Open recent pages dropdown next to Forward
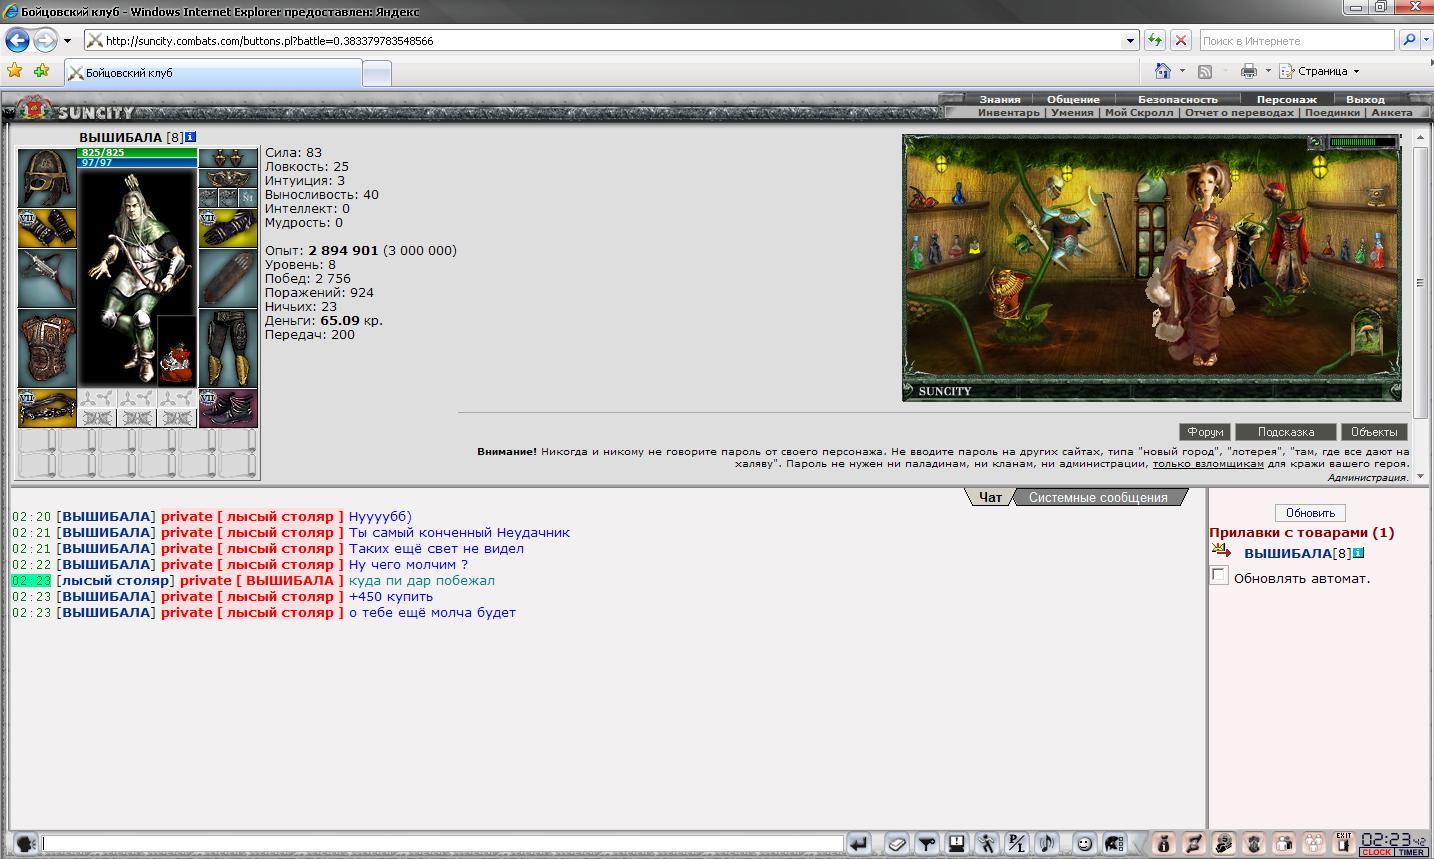The width and height of the screenshot is (1434, 859). (67, 41)
